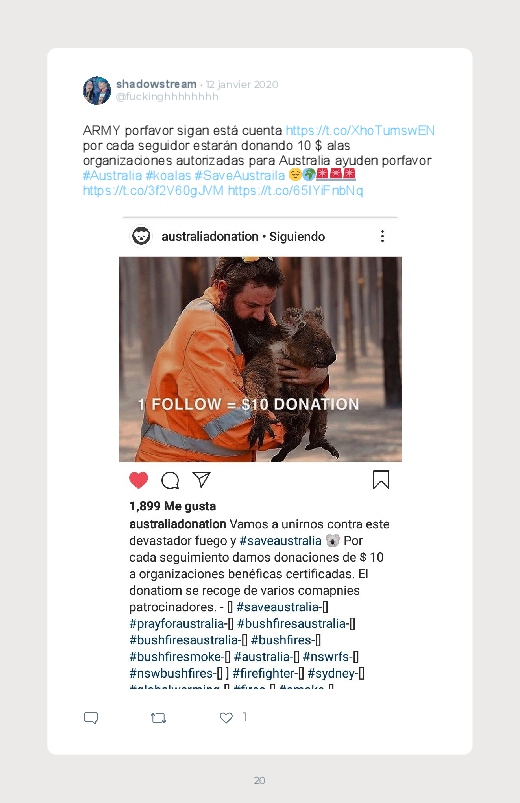Open the shadowstream username
The image size is (520, 803).
click(156, 84)
